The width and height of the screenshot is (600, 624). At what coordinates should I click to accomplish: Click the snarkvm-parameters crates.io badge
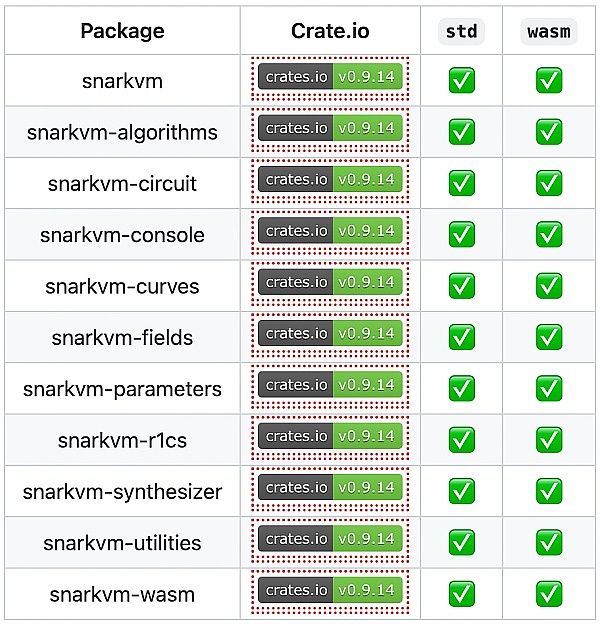(330, 385)
